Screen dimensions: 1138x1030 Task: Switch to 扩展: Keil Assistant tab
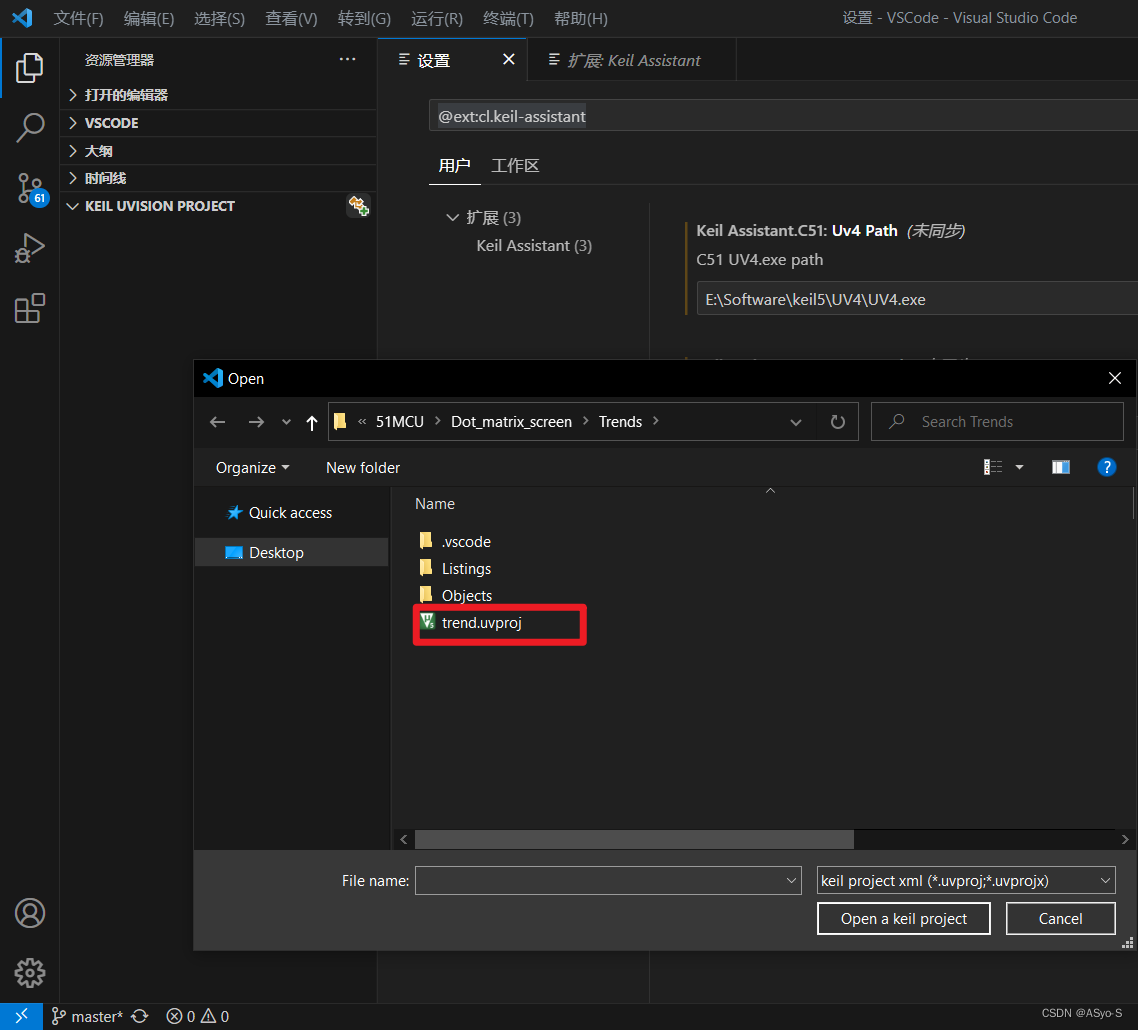632,60
